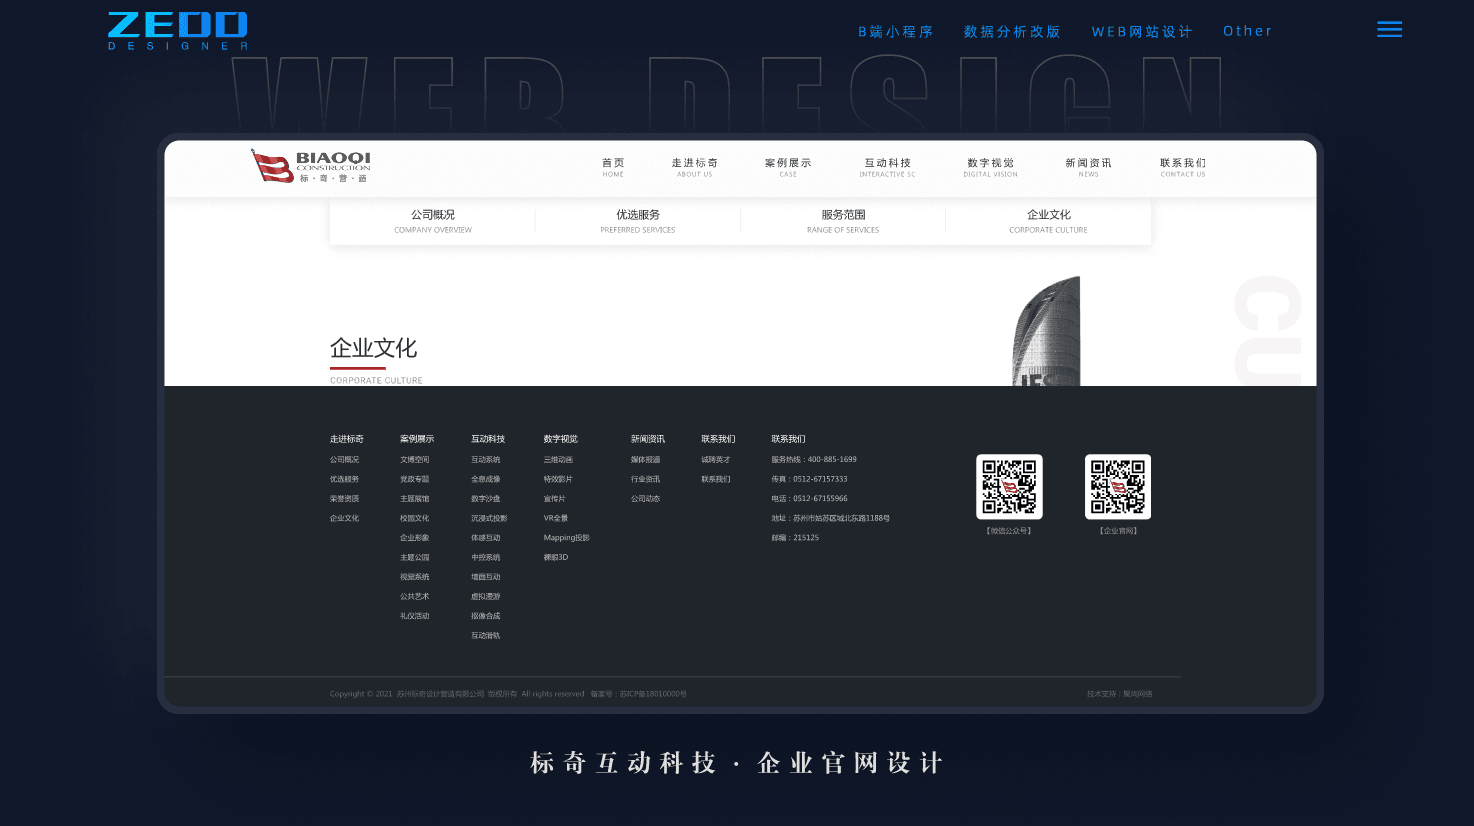
Task: Click footer link 裸眼3D
Action: (x=555, y=557)
